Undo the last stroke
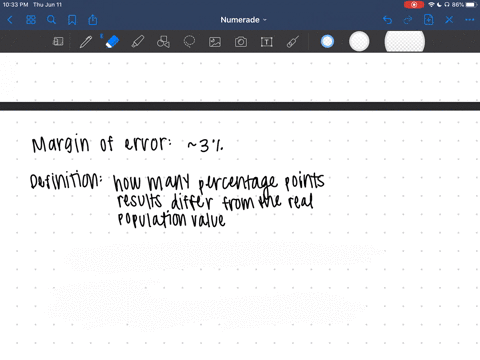Viewport: 480px width, 360px height. 387,20
